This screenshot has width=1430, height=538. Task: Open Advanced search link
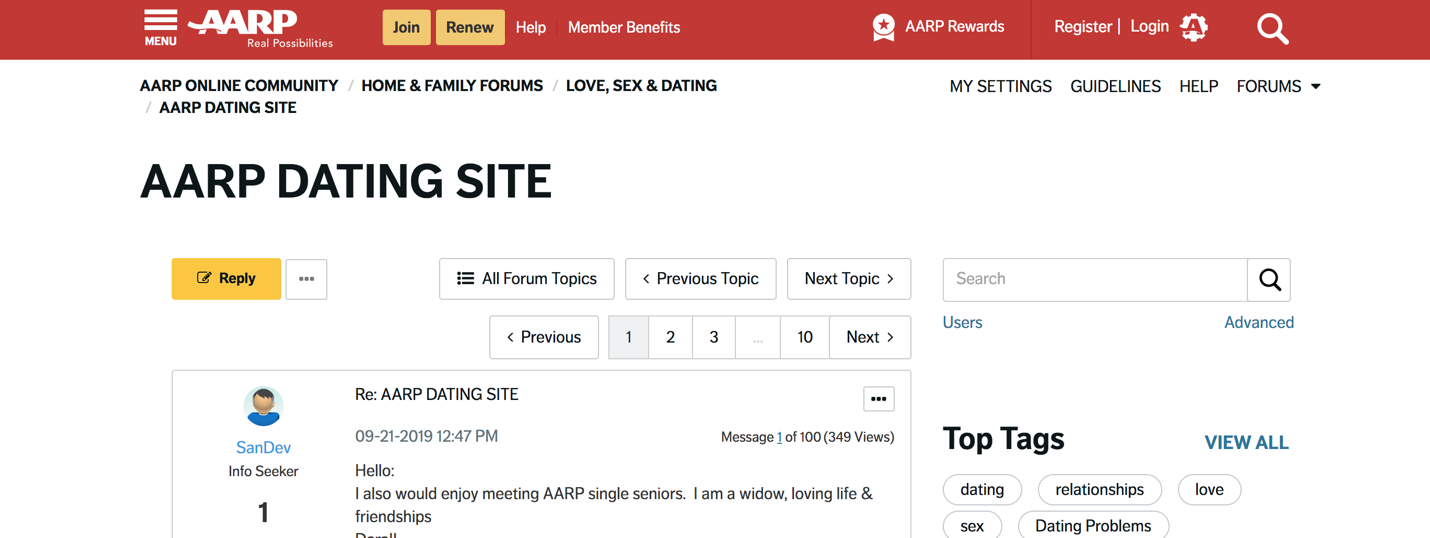coord(1259,322)
